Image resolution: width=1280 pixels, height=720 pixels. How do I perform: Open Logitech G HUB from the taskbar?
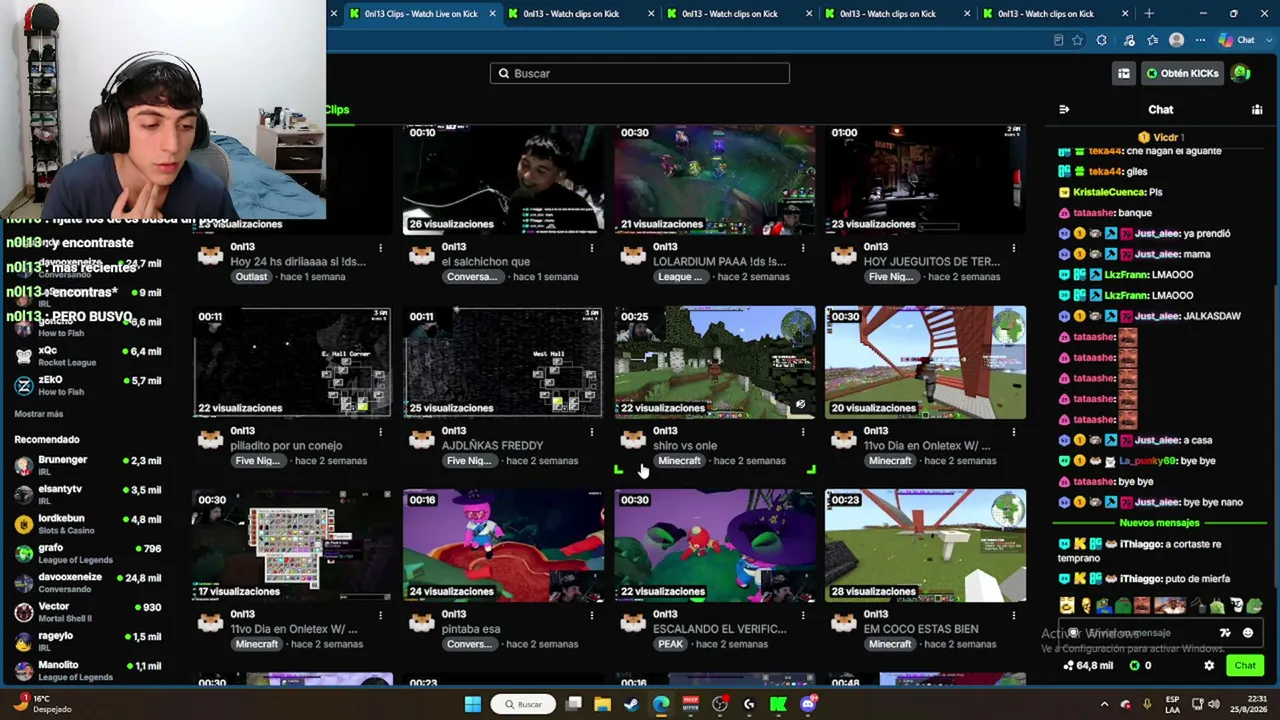point(749,704)
